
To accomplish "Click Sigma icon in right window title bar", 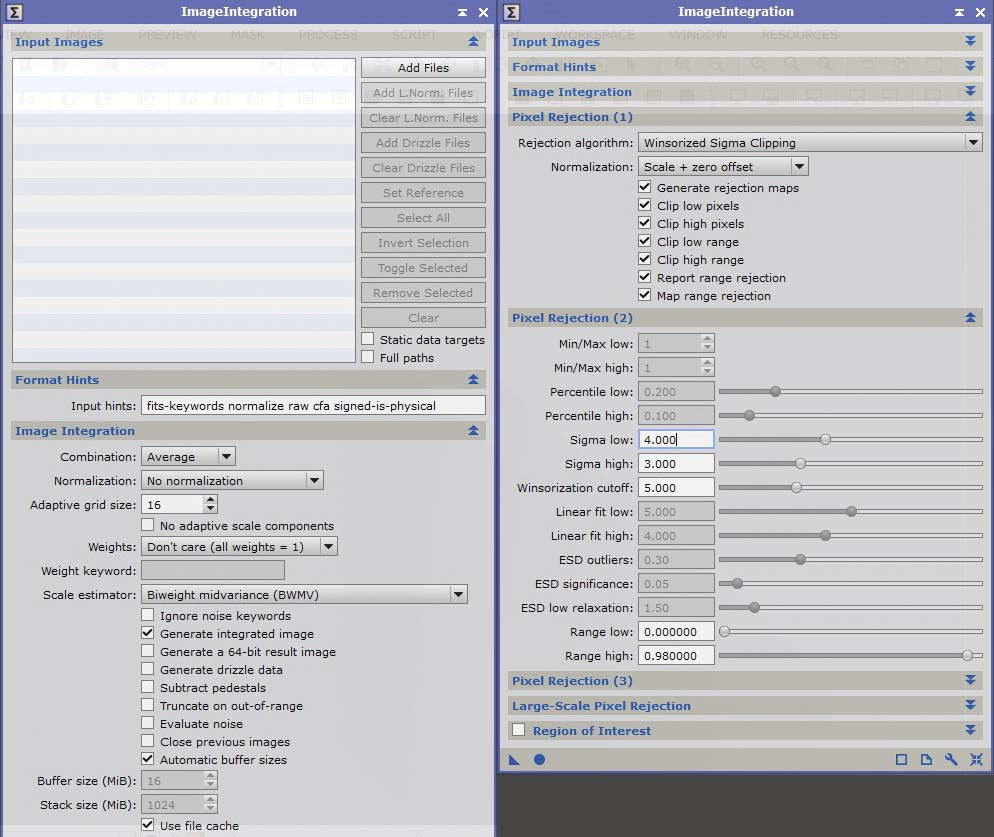I will tap(511, 12).
